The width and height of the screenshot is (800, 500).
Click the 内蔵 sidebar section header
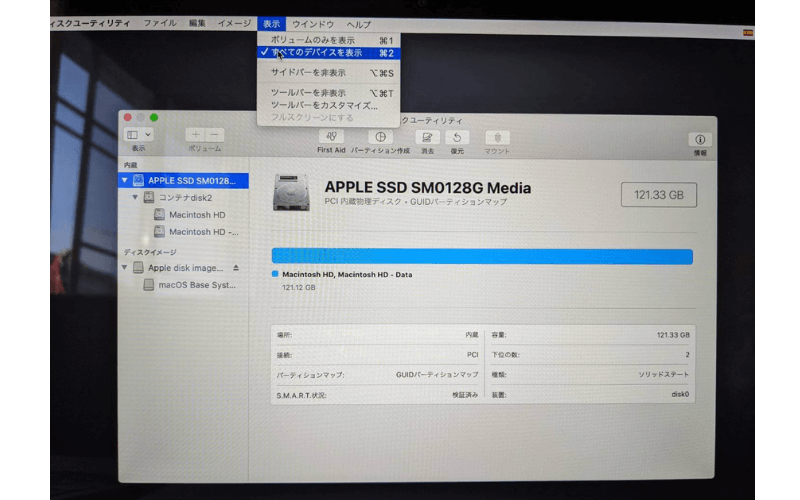(130, 165)
